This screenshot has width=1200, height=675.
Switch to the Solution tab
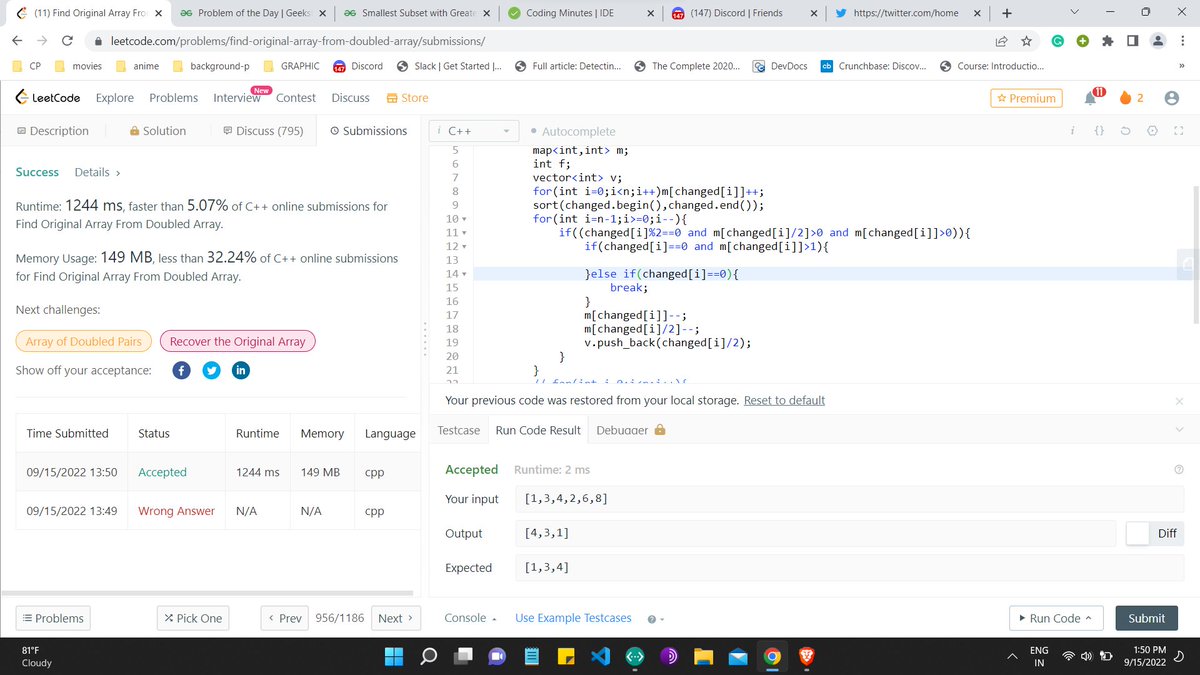(x=158, y=131)
